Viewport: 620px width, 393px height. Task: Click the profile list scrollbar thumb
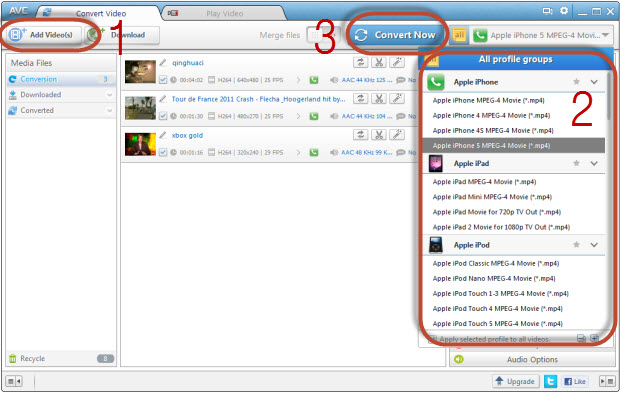point(609,96)
